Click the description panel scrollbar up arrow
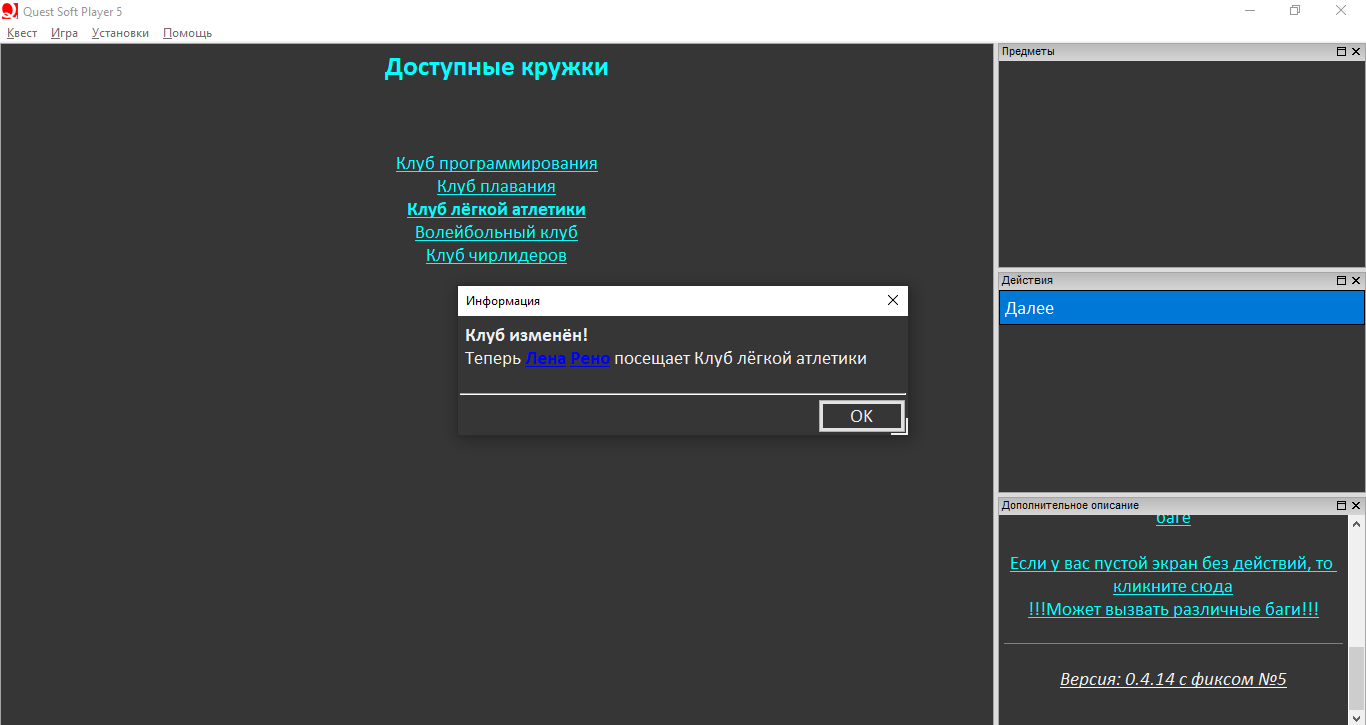This screenshot has height=725, width=1366. tap(1356, 524)
